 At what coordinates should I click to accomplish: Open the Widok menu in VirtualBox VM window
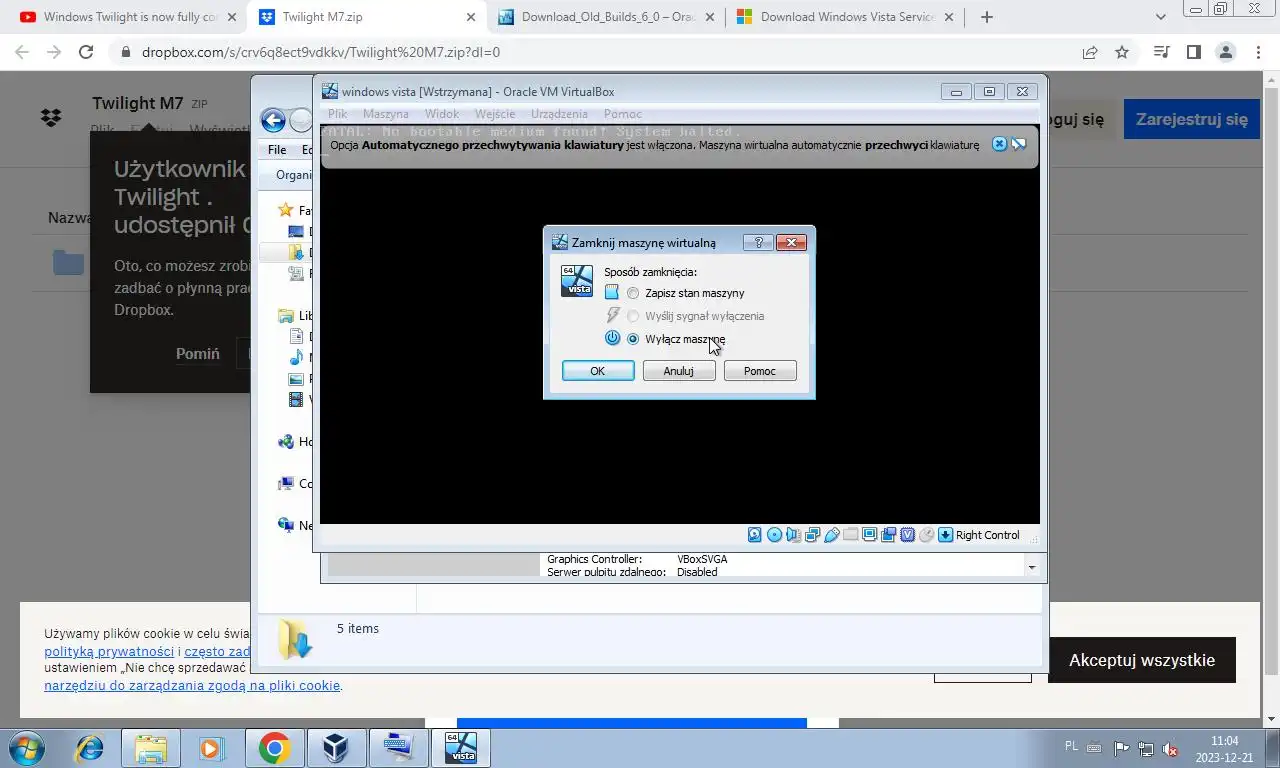[x=442, y=114]
